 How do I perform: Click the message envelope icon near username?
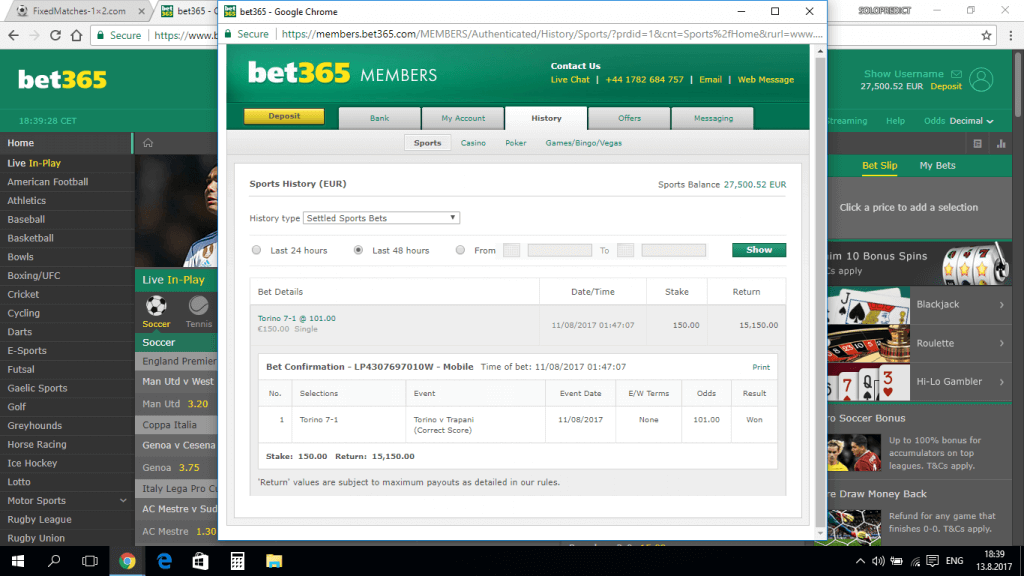[956, 74]
